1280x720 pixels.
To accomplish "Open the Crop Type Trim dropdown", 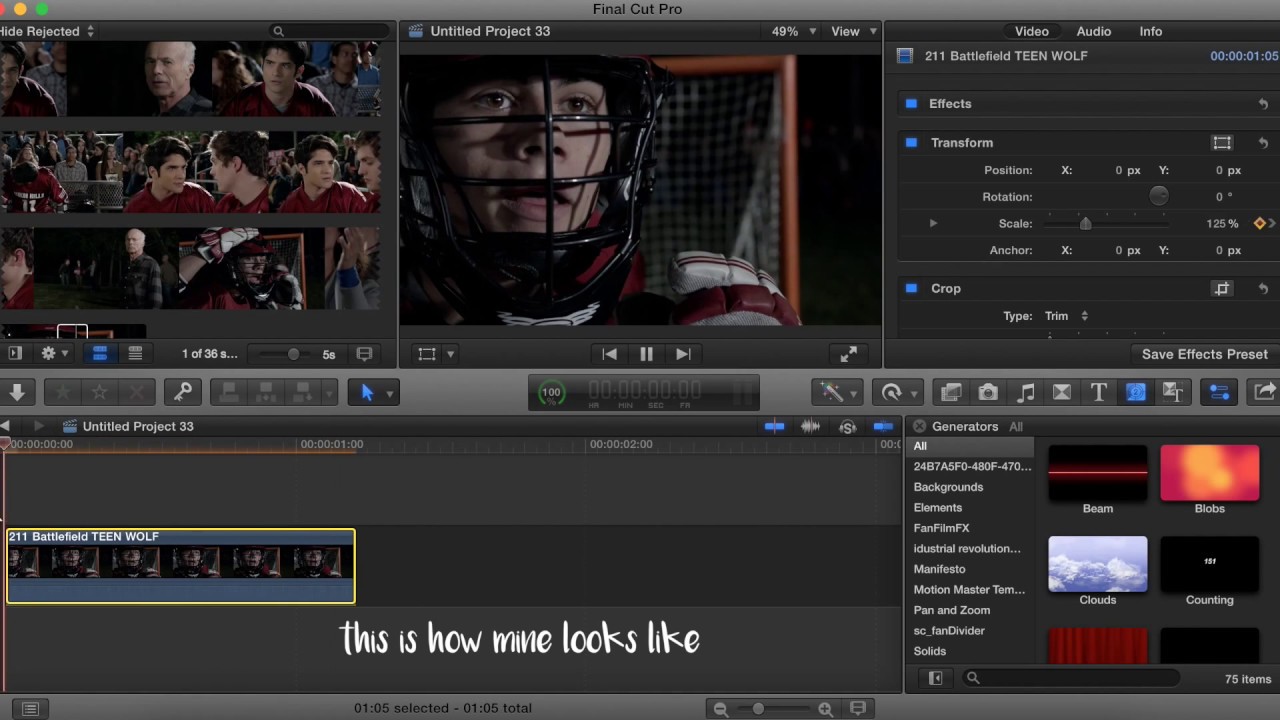I will click(1067, 316).
